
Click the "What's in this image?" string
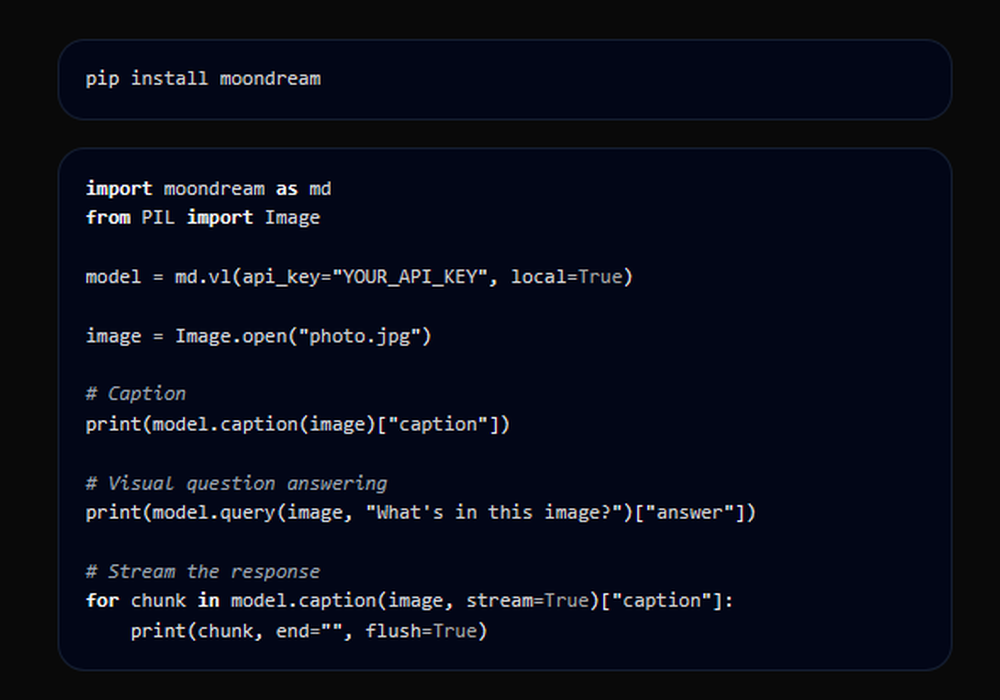point(494,512)
